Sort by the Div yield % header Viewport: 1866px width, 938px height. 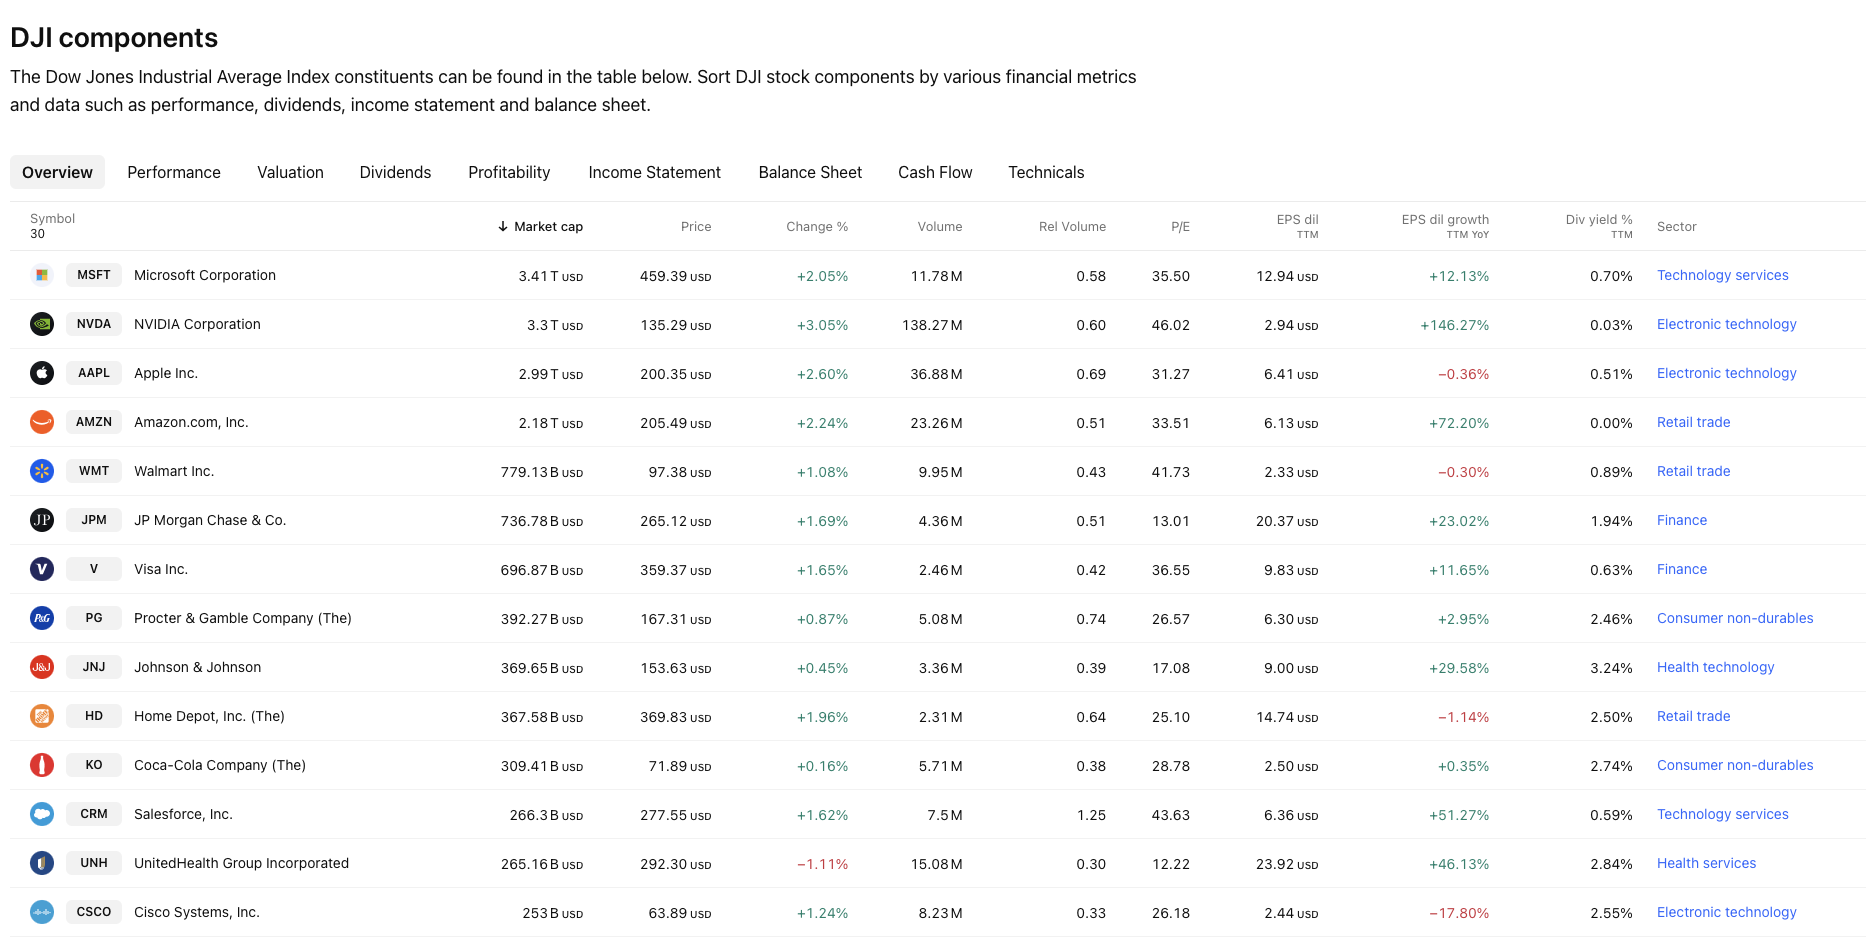[1598, 220]
